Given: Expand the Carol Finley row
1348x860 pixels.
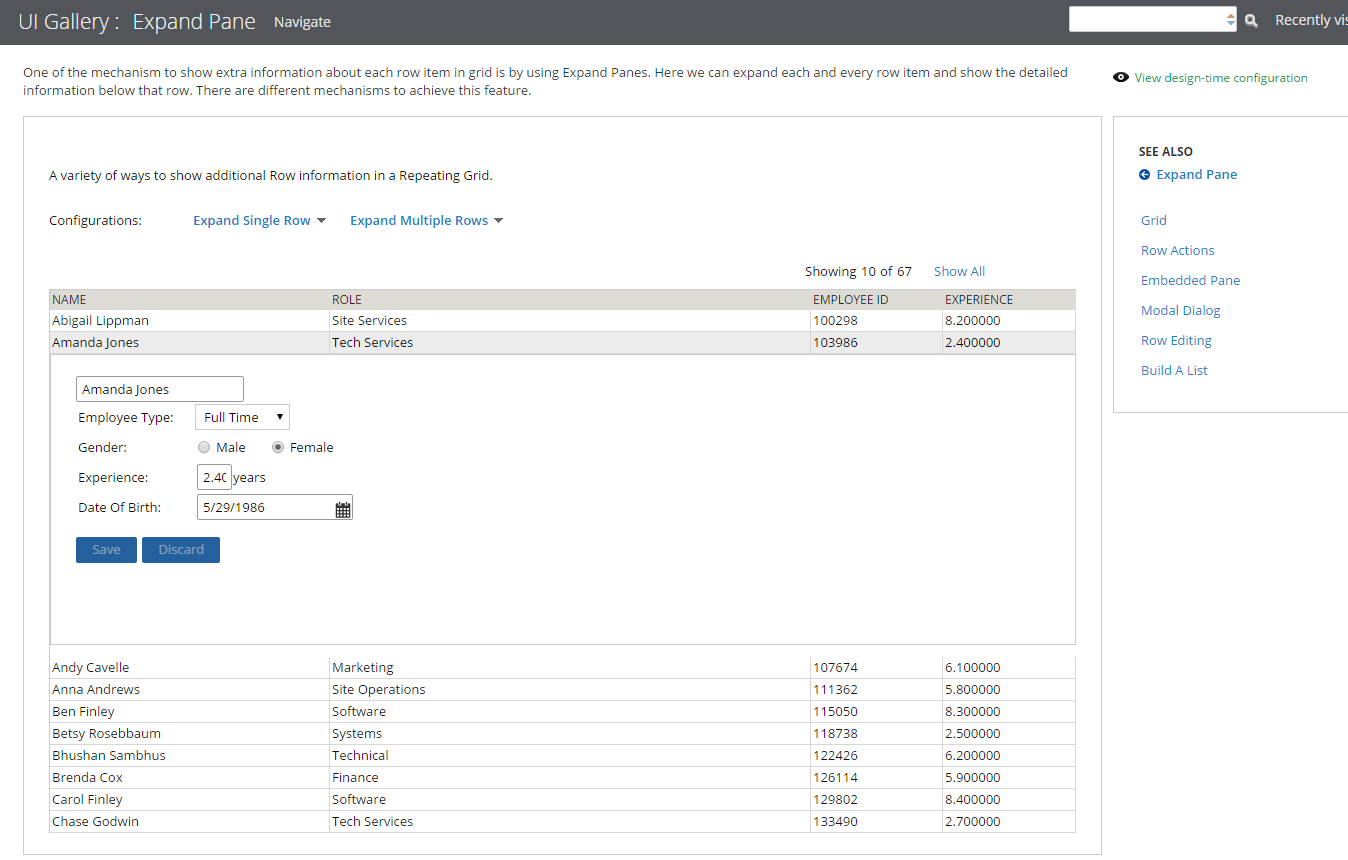Looking at the screenshot, I should [x=562, y=800].
